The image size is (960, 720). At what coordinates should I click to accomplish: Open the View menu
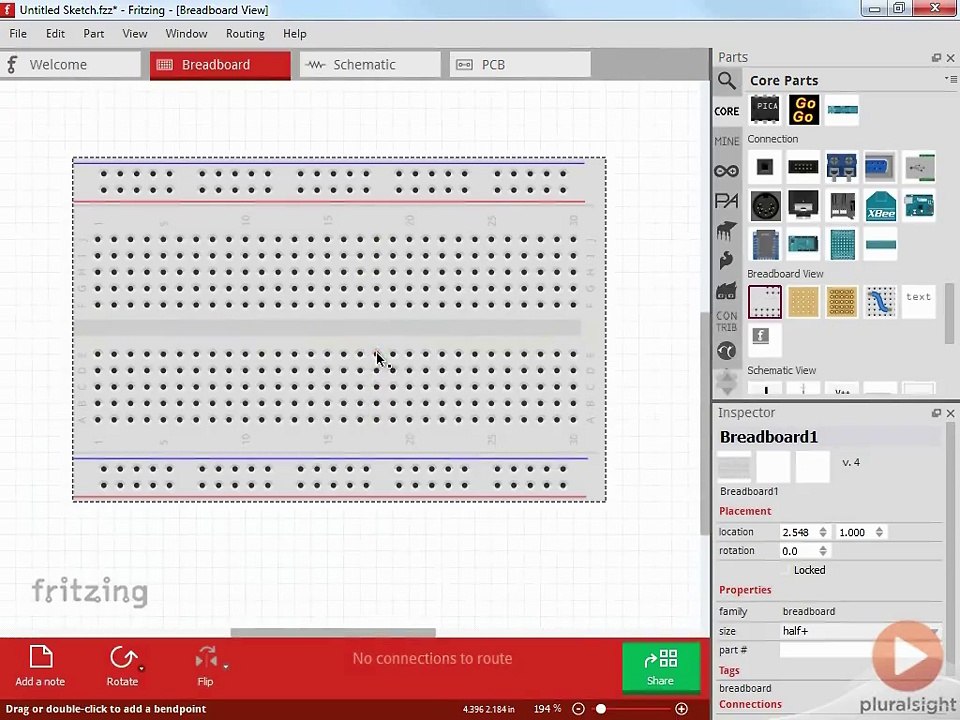click(135, 34)
